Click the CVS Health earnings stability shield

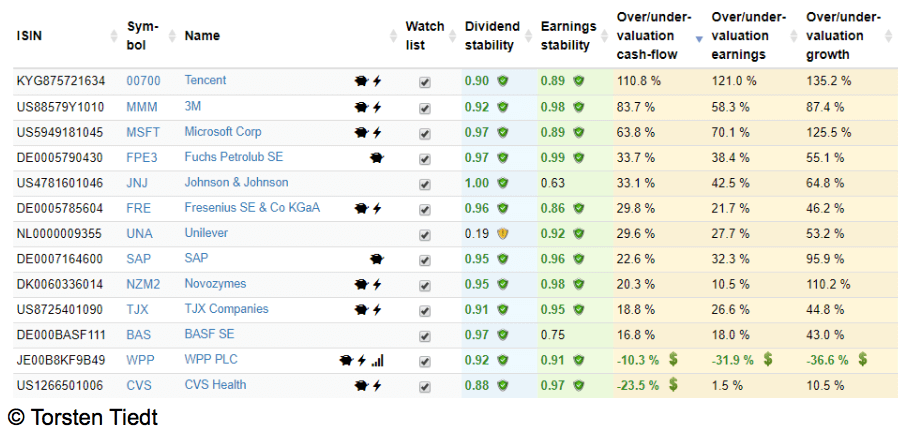pyautogui.click(x=578, y=385)
